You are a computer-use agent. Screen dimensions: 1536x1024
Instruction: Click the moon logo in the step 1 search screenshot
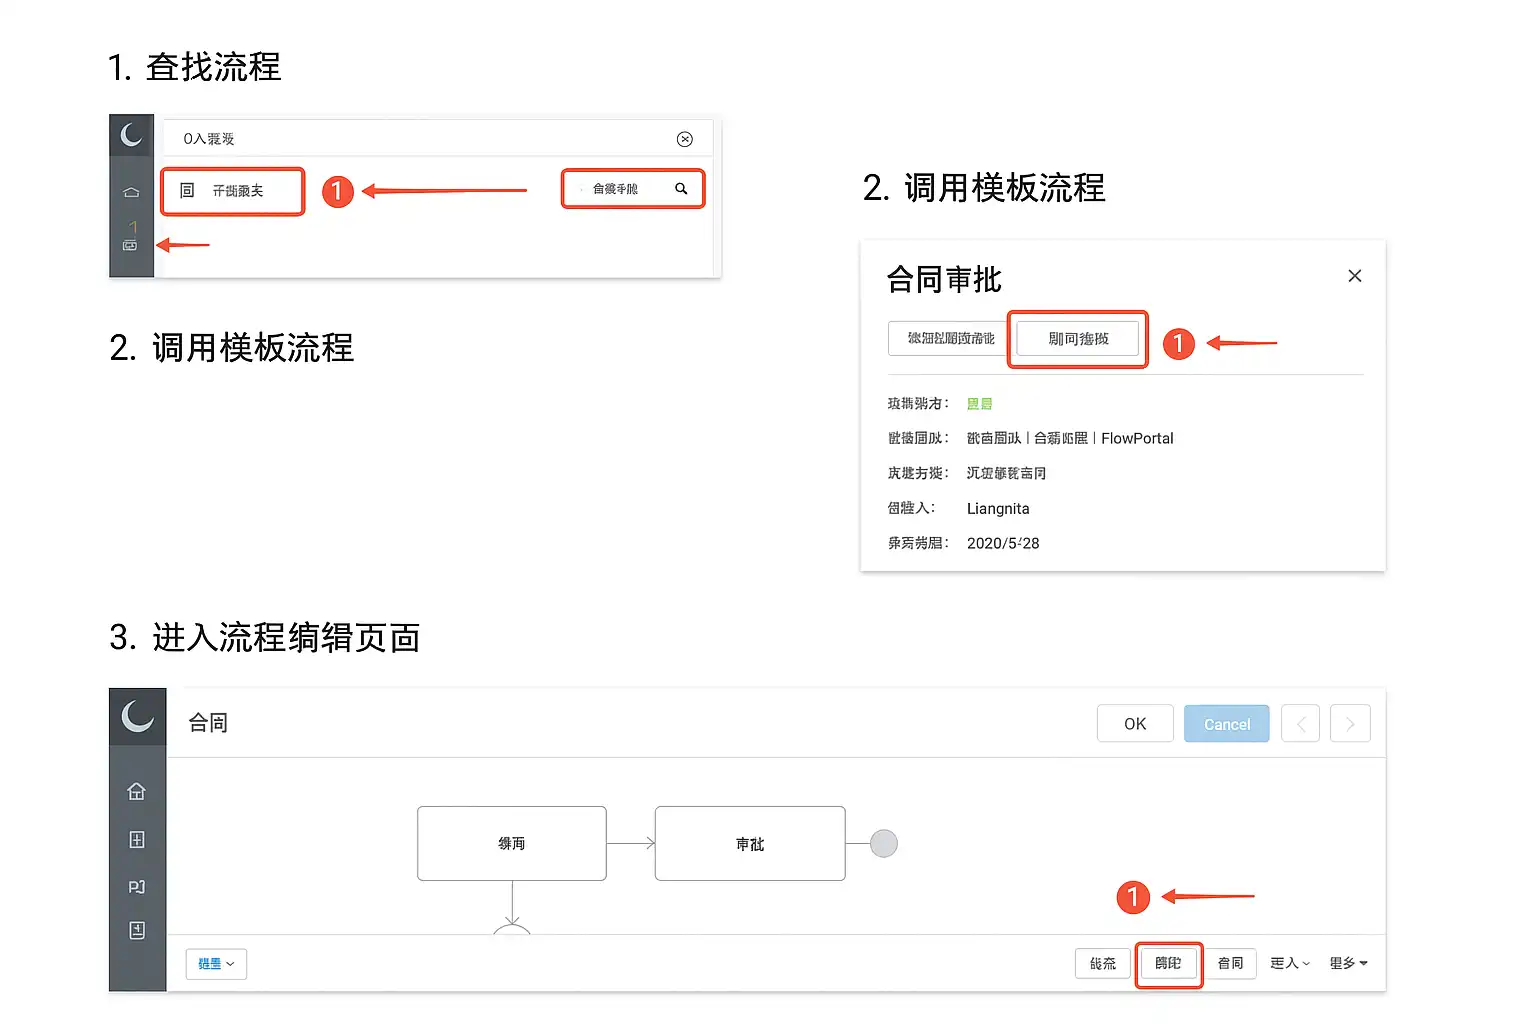click(x=131, y=135)
